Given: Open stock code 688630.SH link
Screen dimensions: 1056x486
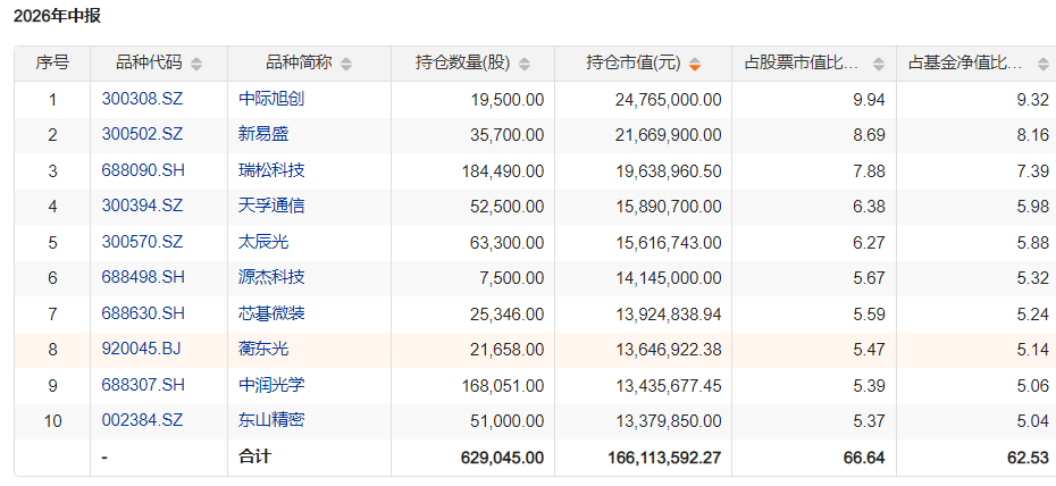Looking at the screenshot, I should click(x=143, y=313).
